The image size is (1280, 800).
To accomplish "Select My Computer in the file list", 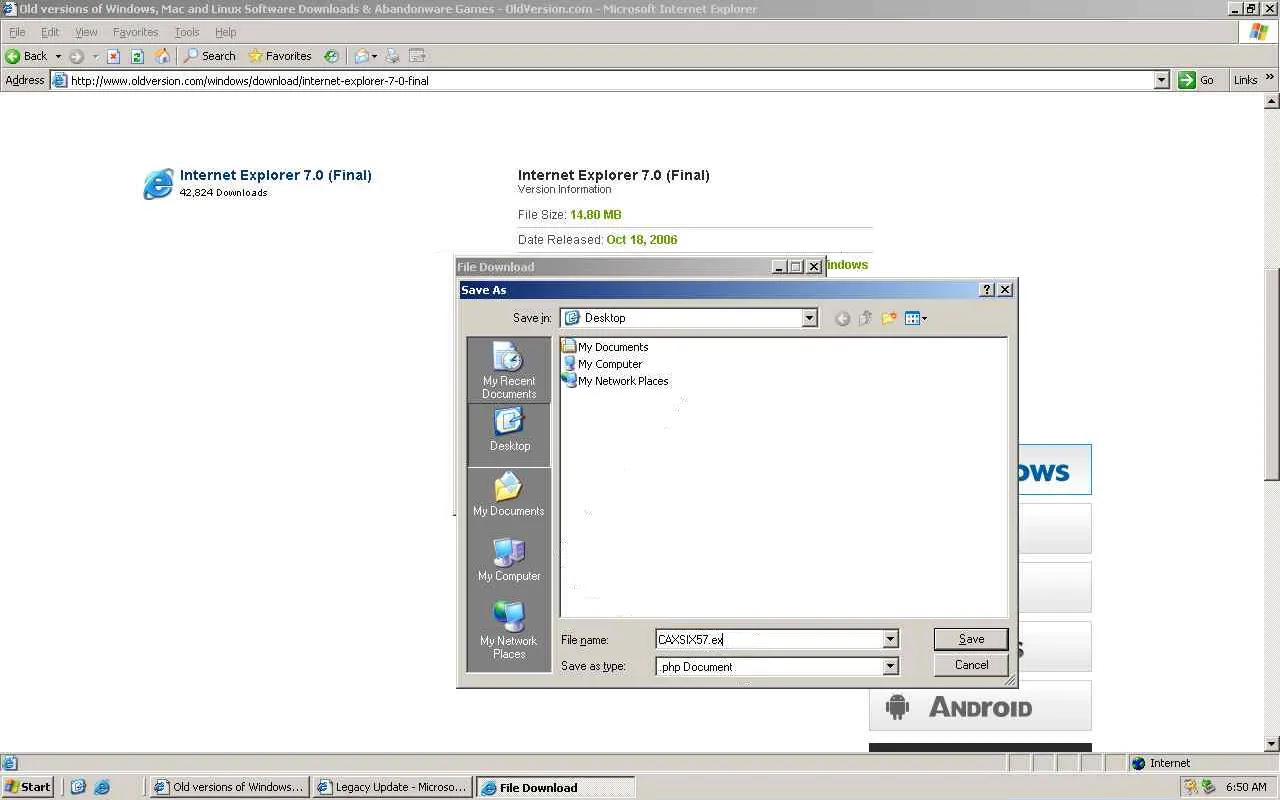I will [x=602, y=364].
